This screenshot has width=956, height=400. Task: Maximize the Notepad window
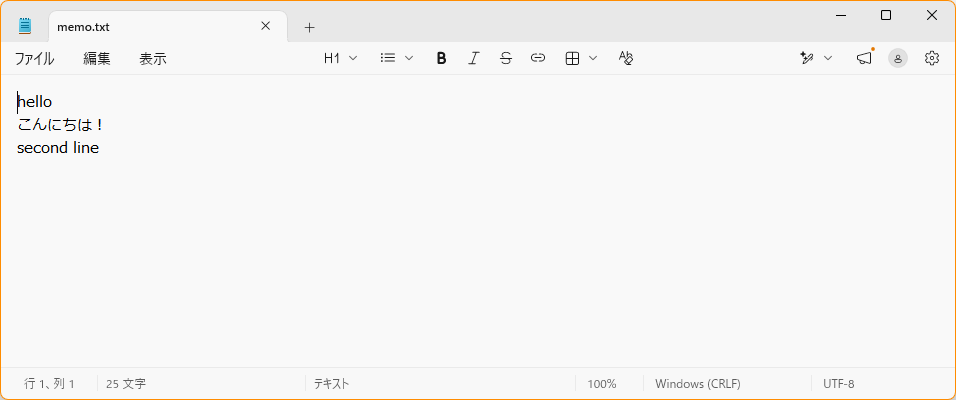(x=886, y=16)
